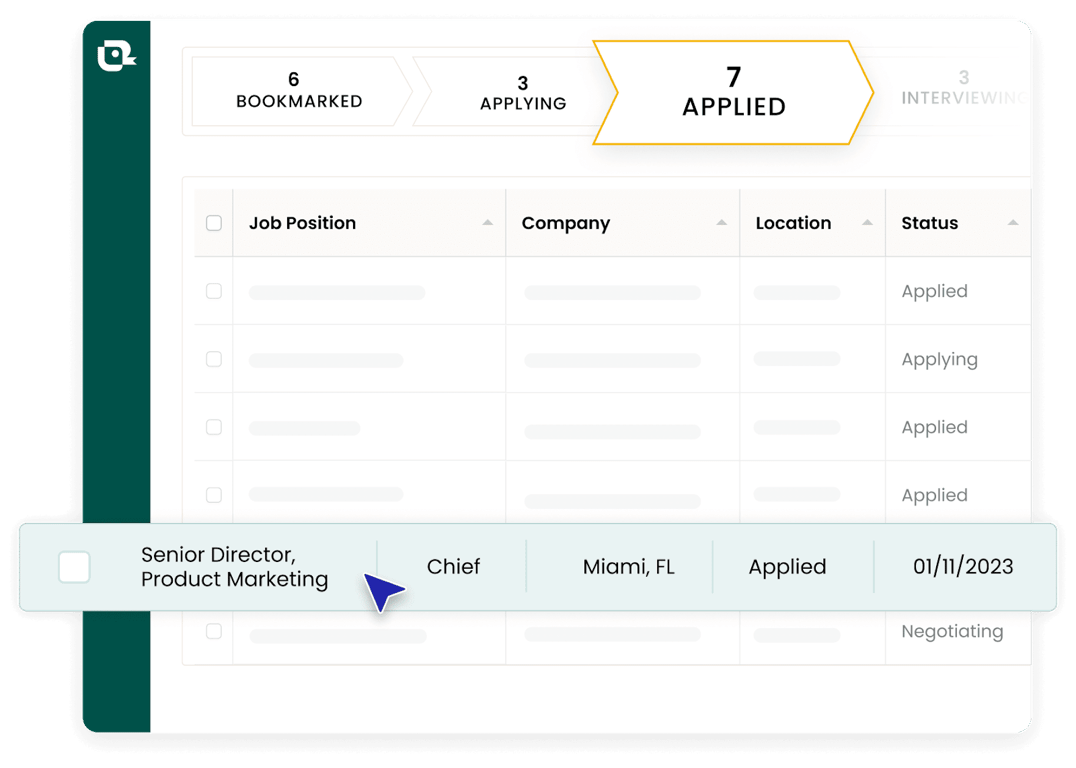1076x768 pixels.
Task: Click the app logo in the green sidebar
Action: (117, 56)
